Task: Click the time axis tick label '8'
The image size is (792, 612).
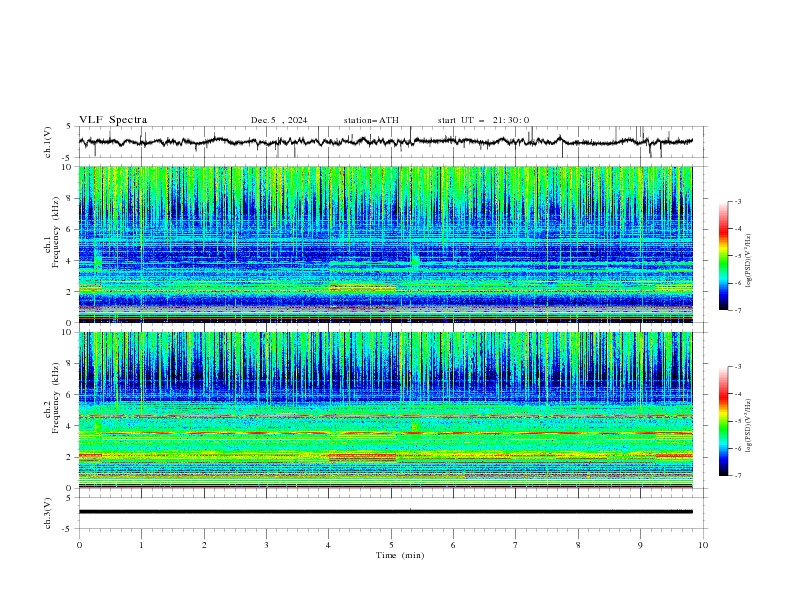Action: pos(578,545)
